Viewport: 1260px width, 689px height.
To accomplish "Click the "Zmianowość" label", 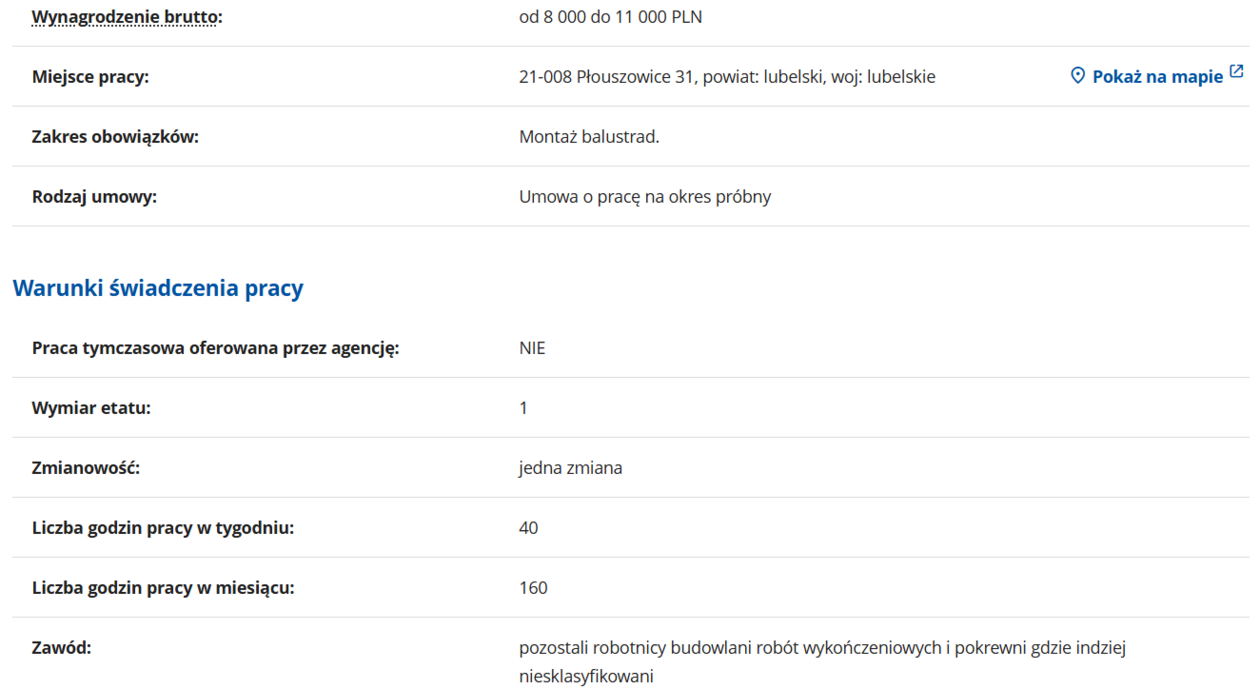I will click(86, 468).
